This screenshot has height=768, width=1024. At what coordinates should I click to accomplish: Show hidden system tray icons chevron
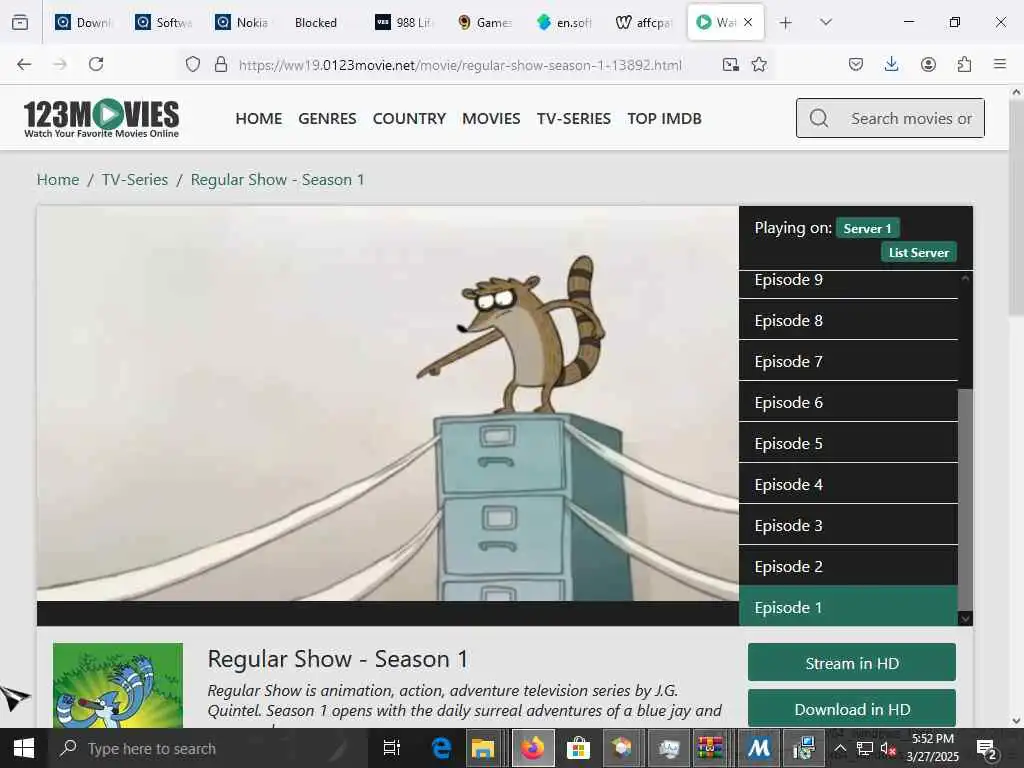click(840, 748)
